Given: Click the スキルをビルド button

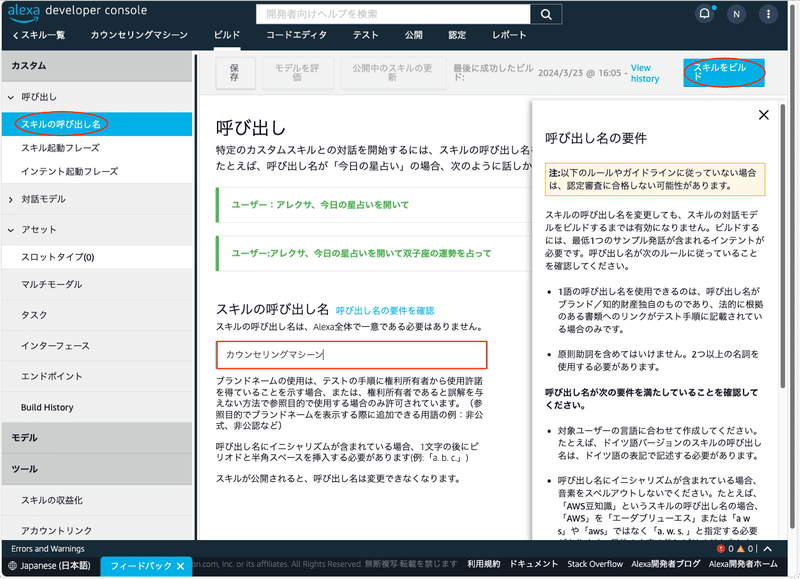Looking at the screenshot, I should [x=723, y=72].
